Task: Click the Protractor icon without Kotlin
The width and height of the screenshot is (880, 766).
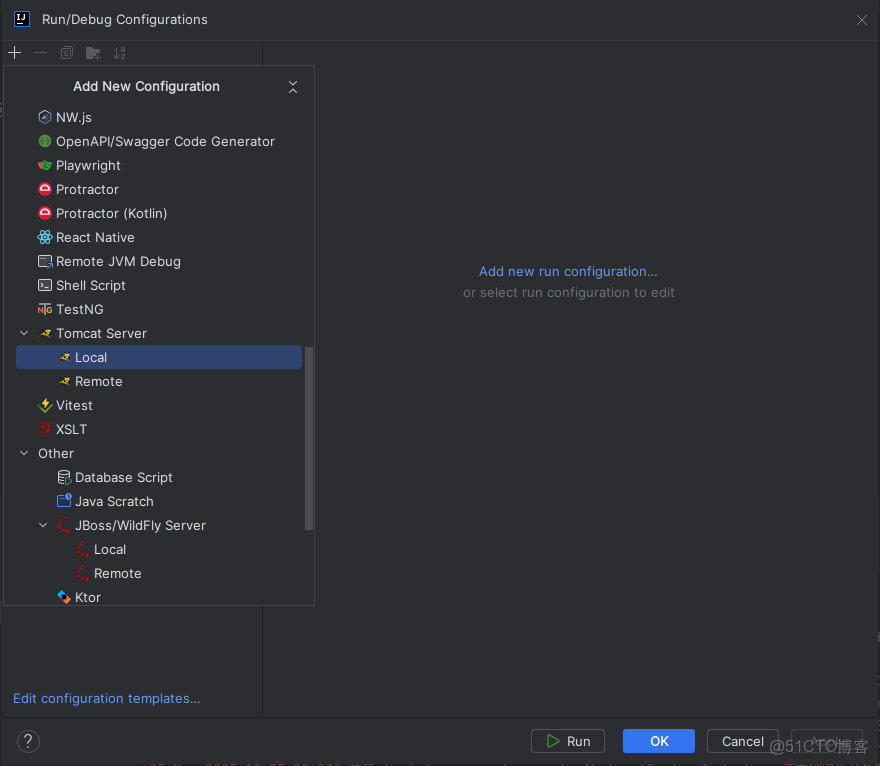Action: [45, 190]
